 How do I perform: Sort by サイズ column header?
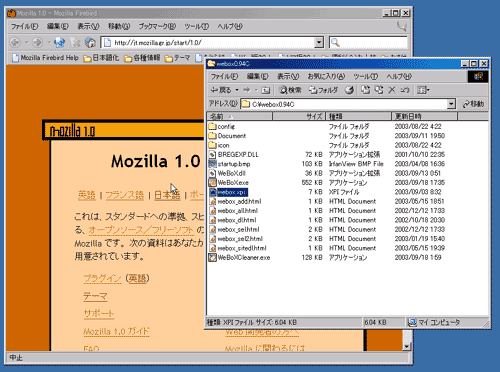tap(299, 116)
